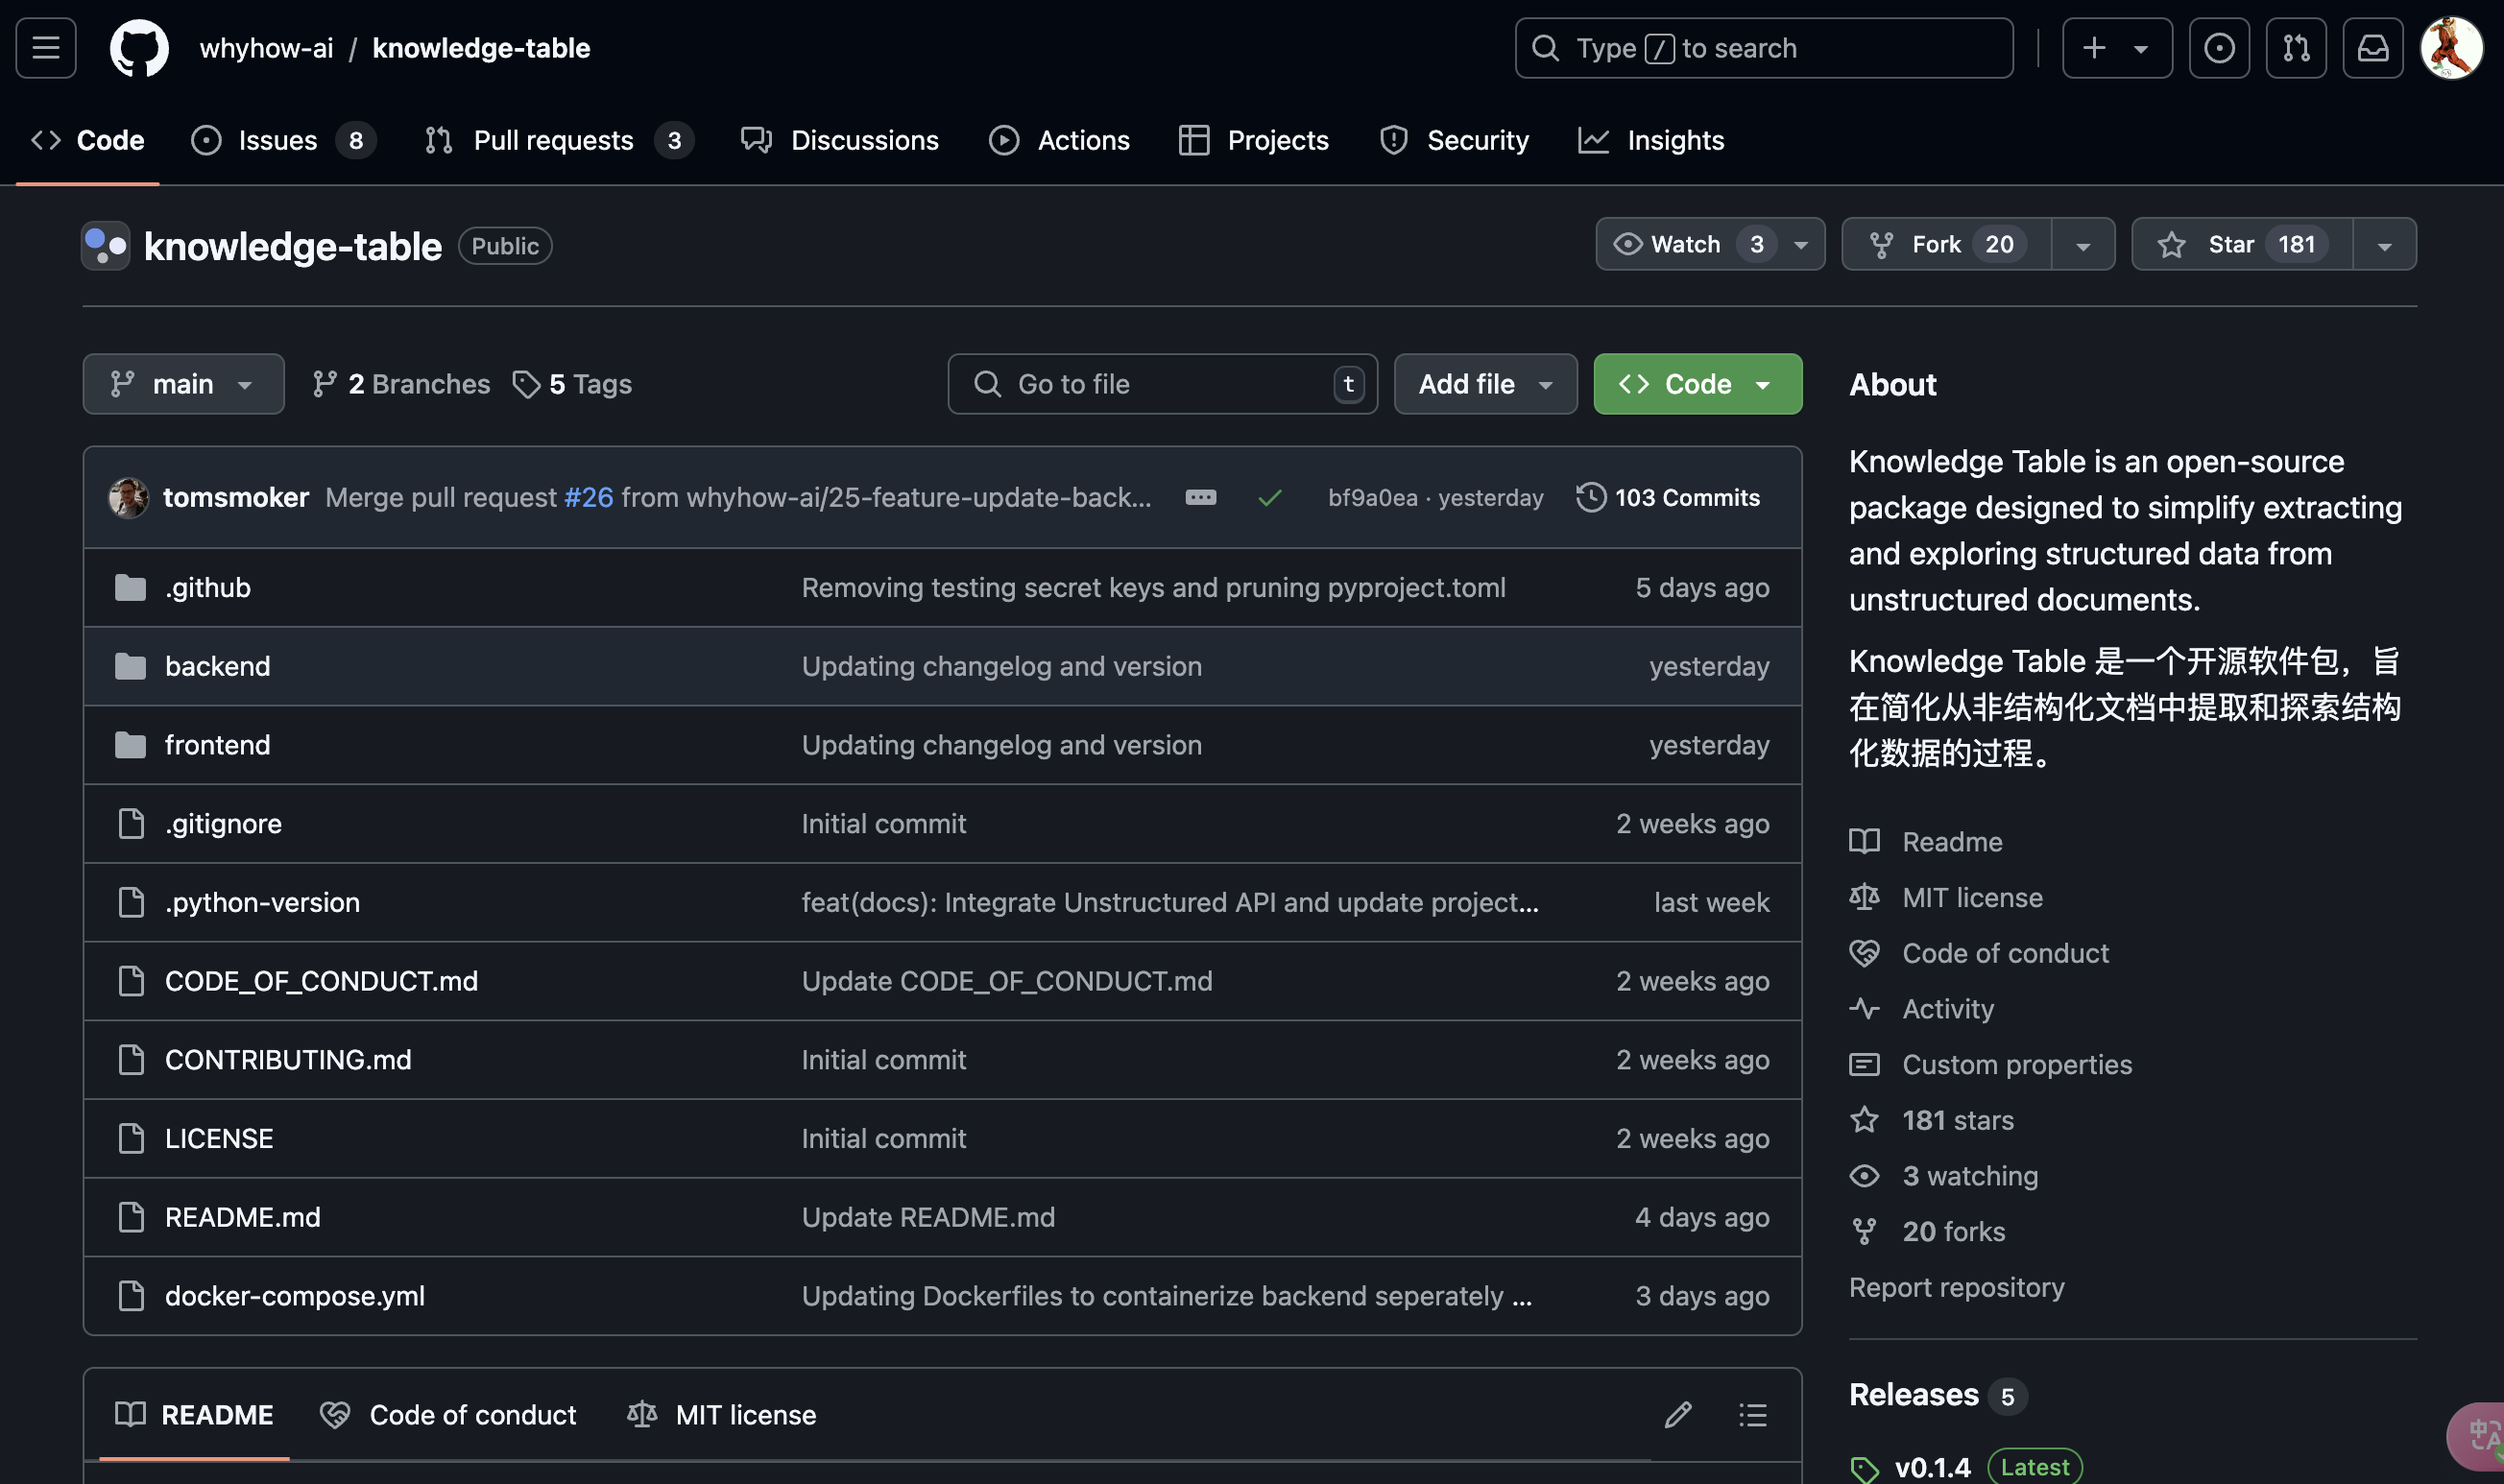This screenshot has height=1484, width=2504.
Task: View the 5 Tags link
Action: (572, 384)
